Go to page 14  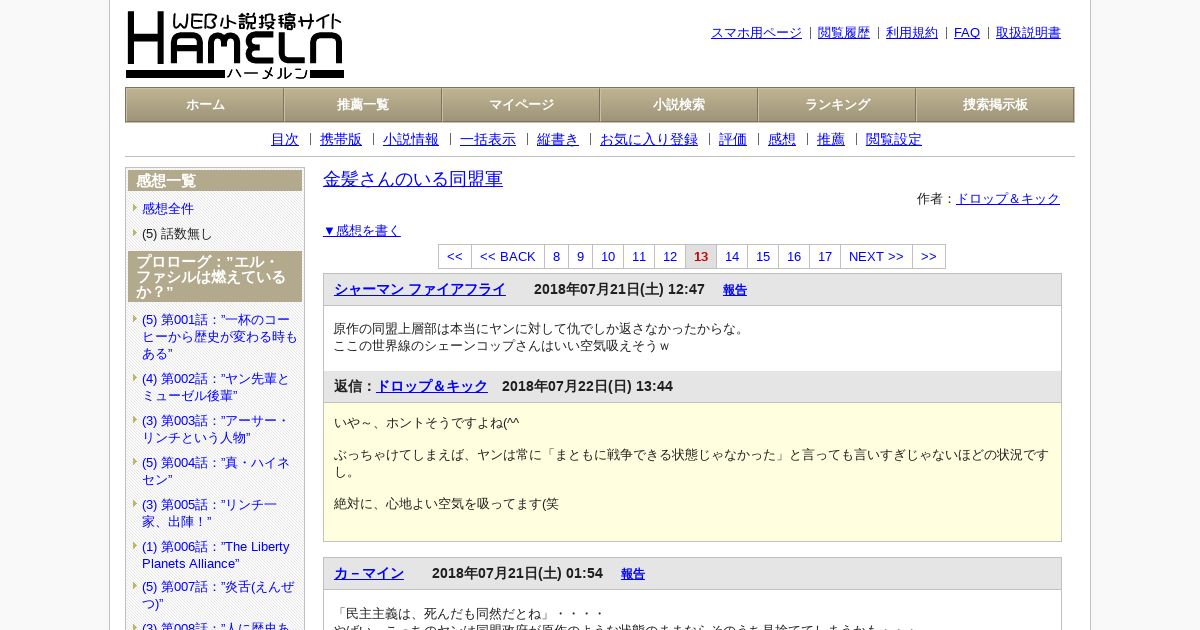(732, 257)
